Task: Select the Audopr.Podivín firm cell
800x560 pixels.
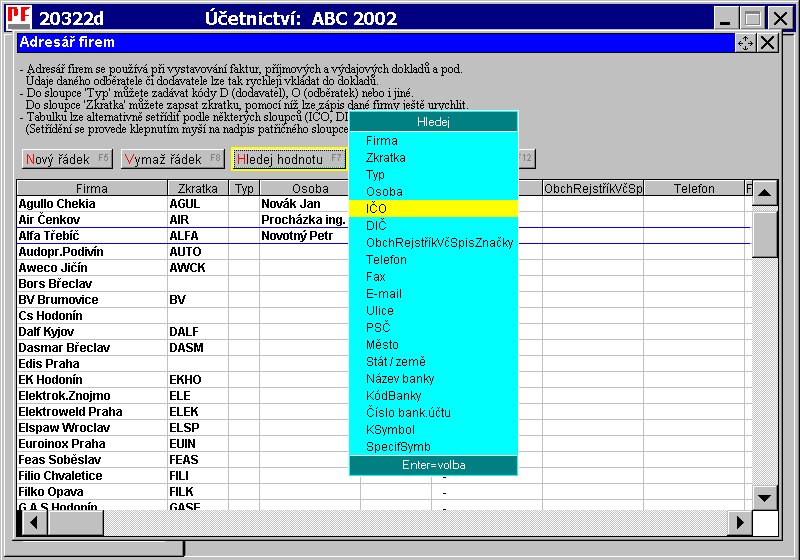Action: [x=92, y=252]
